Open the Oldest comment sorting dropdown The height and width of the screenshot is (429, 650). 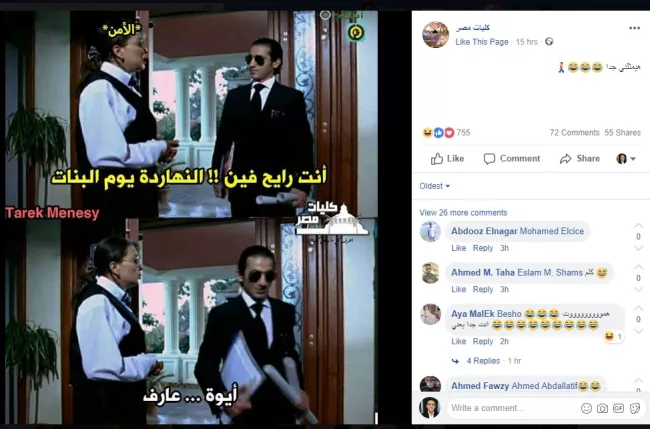[x=434, y=186]
